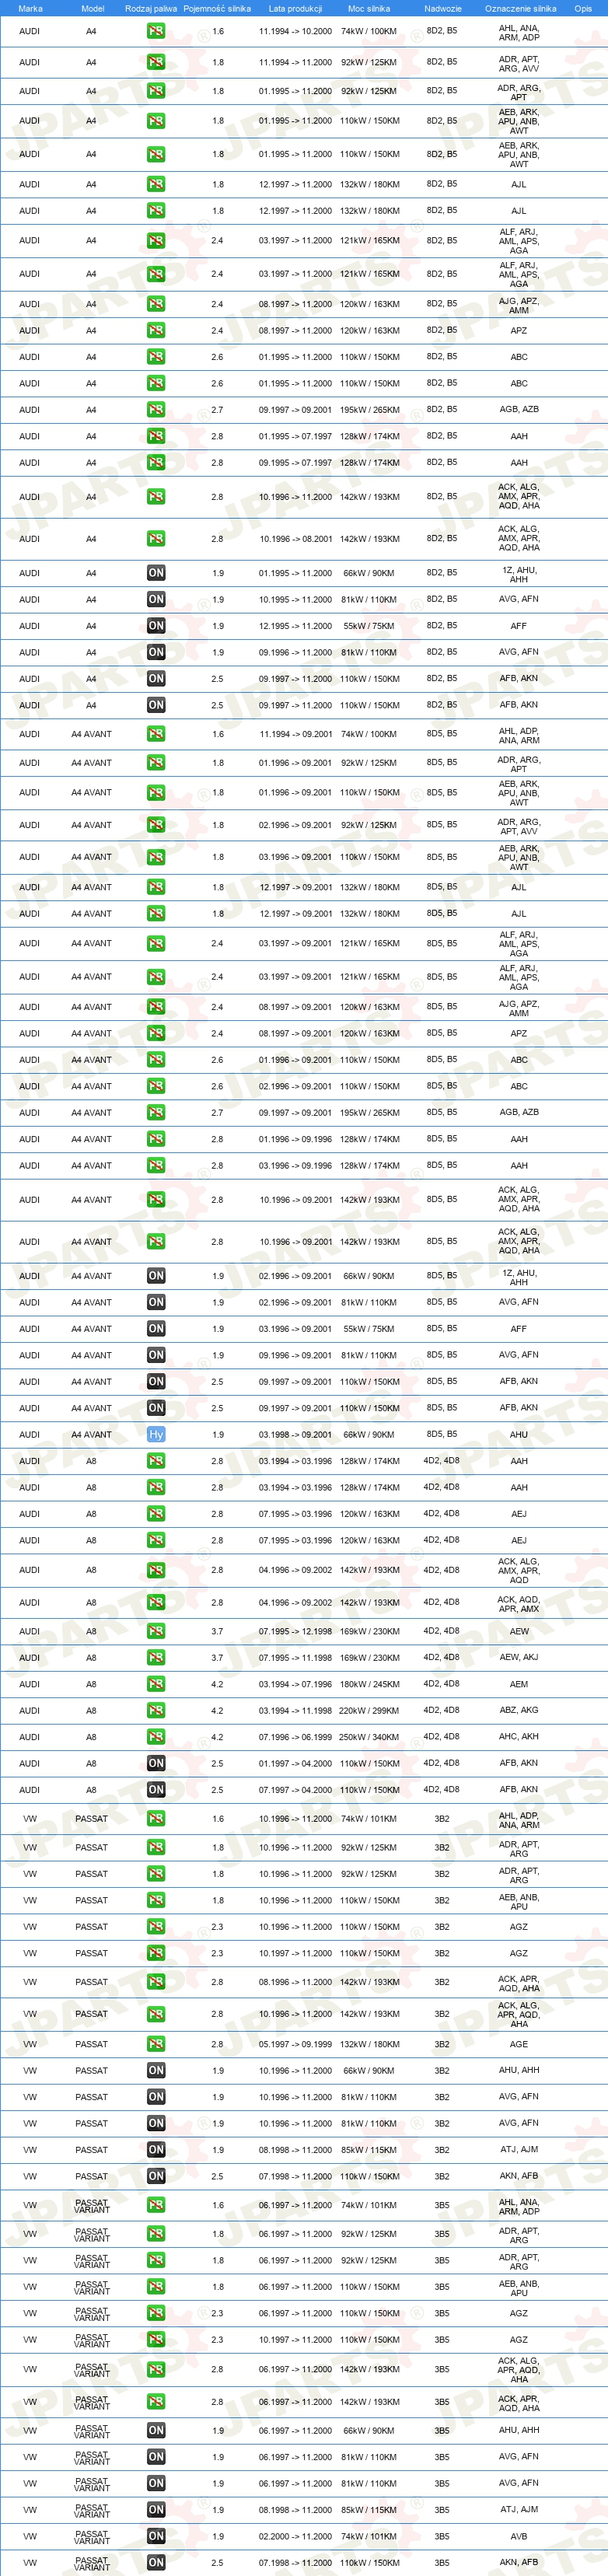608x2576 pixels.
Task: Click diesel ON icon in A4 Avant 66kW 1Z row
Action: tap(156, 1276)
